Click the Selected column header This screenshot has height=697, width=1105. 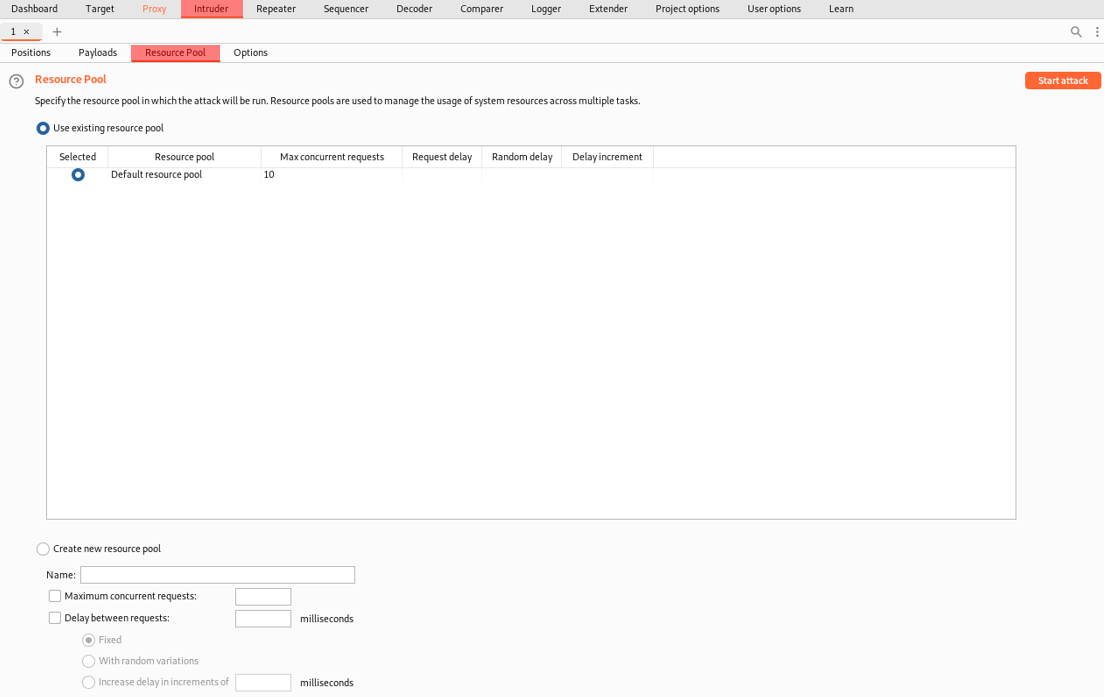[x=78, y=156]
